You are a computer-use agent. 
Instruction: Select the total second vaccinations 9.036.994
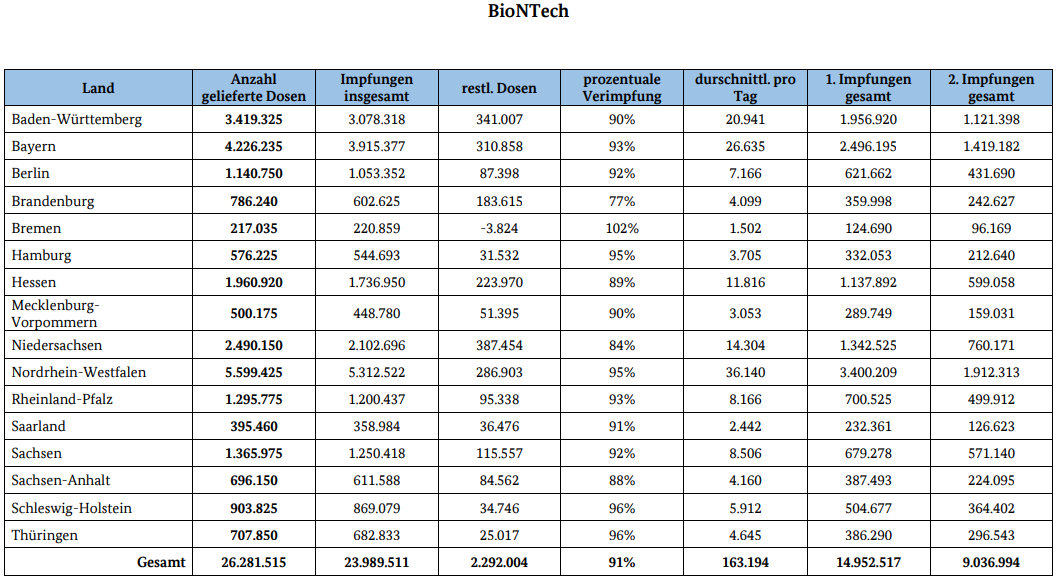click(x=991, y=563)
